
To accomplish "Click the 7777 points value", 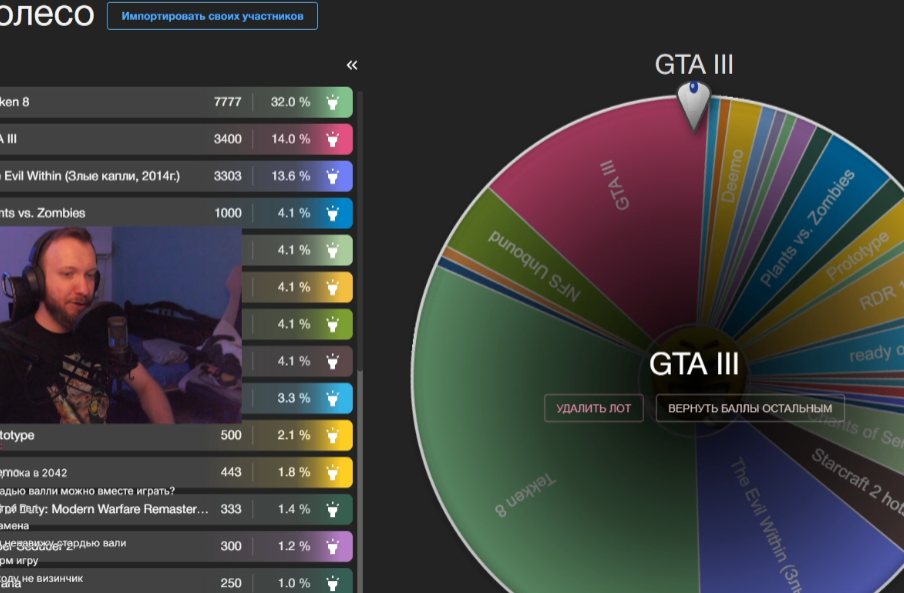I will click(x=227, y=102).
